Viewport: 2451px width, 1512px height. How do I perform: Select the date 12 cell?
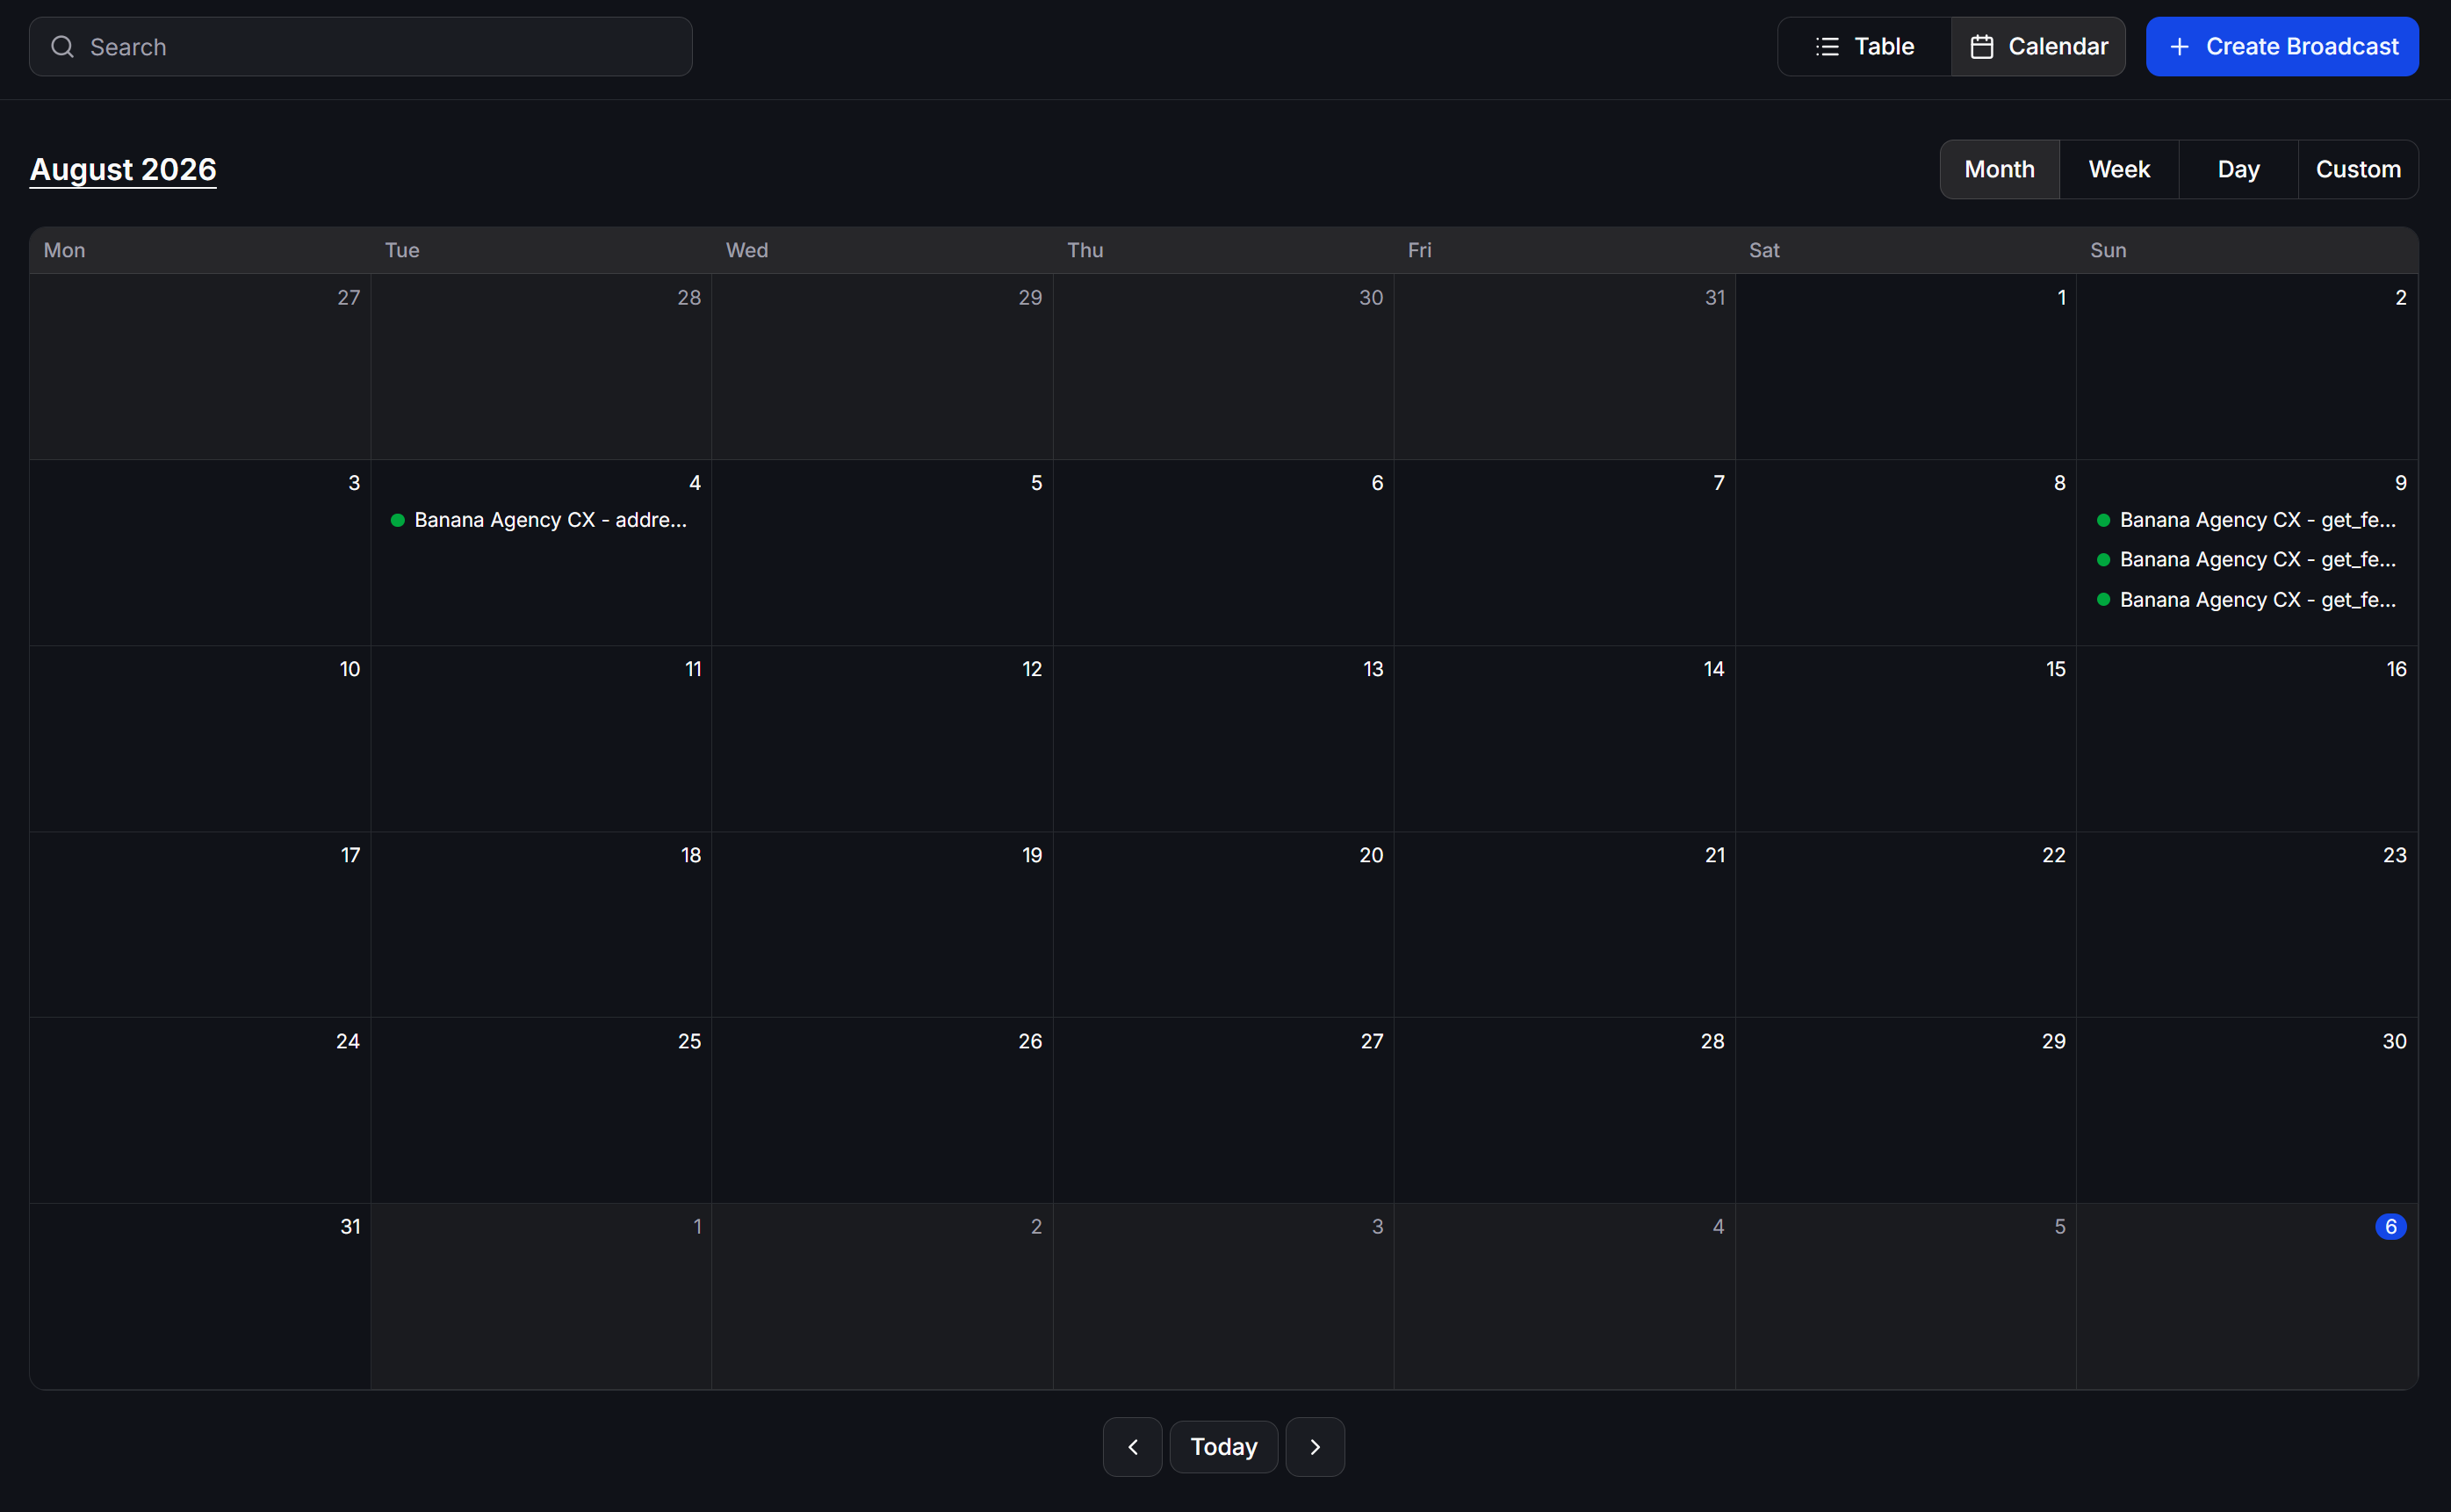[882, 738]
